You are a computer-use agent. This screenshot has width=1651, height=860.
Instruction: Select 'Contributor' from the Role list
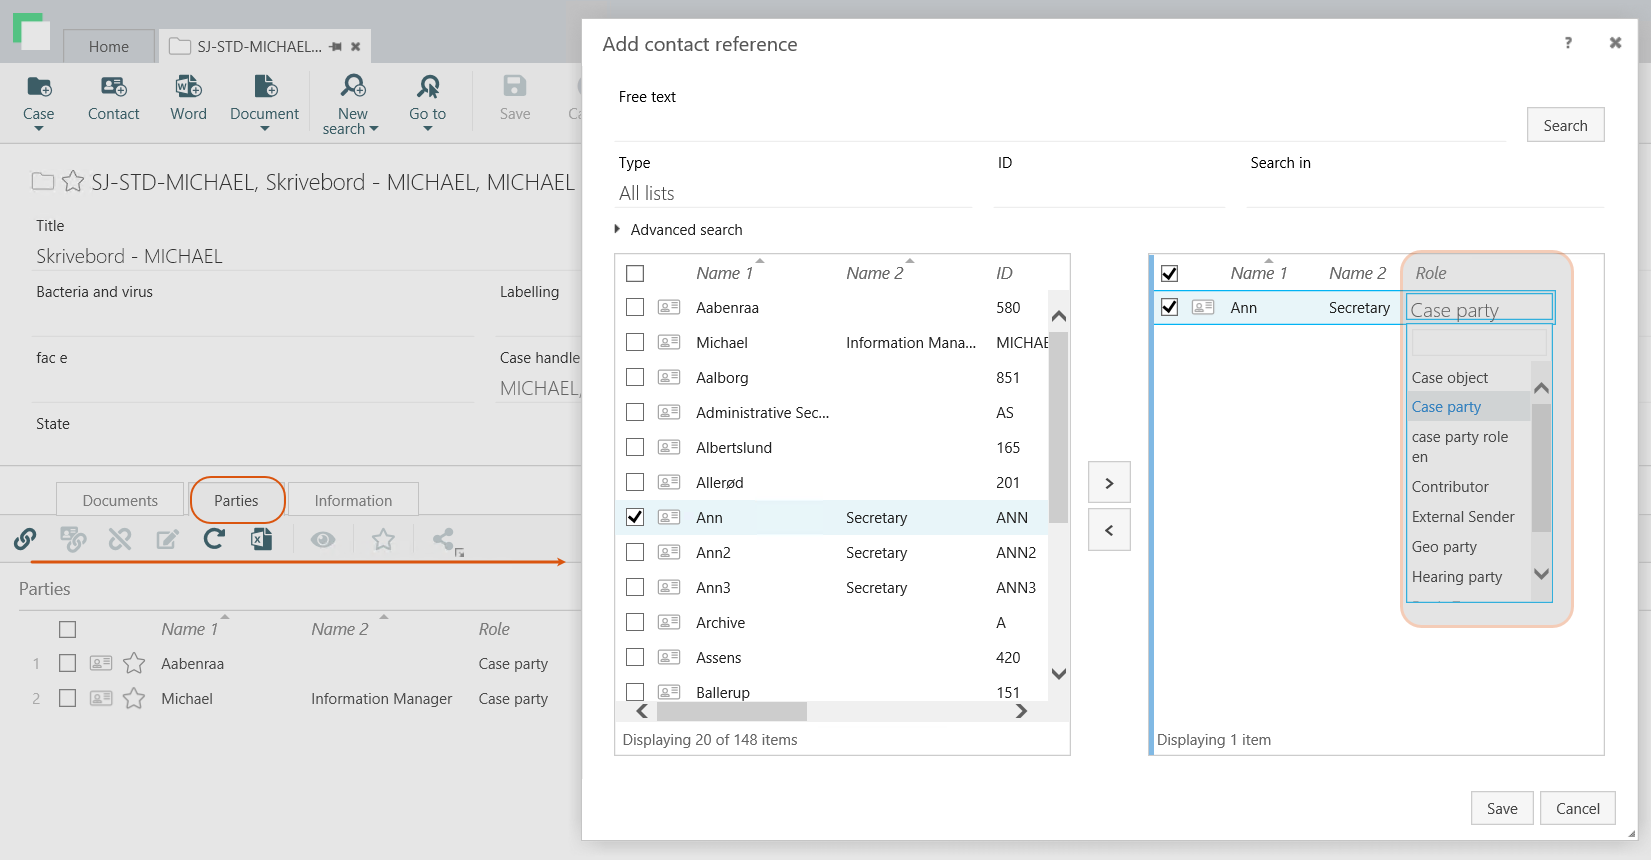coord(1450,487)
